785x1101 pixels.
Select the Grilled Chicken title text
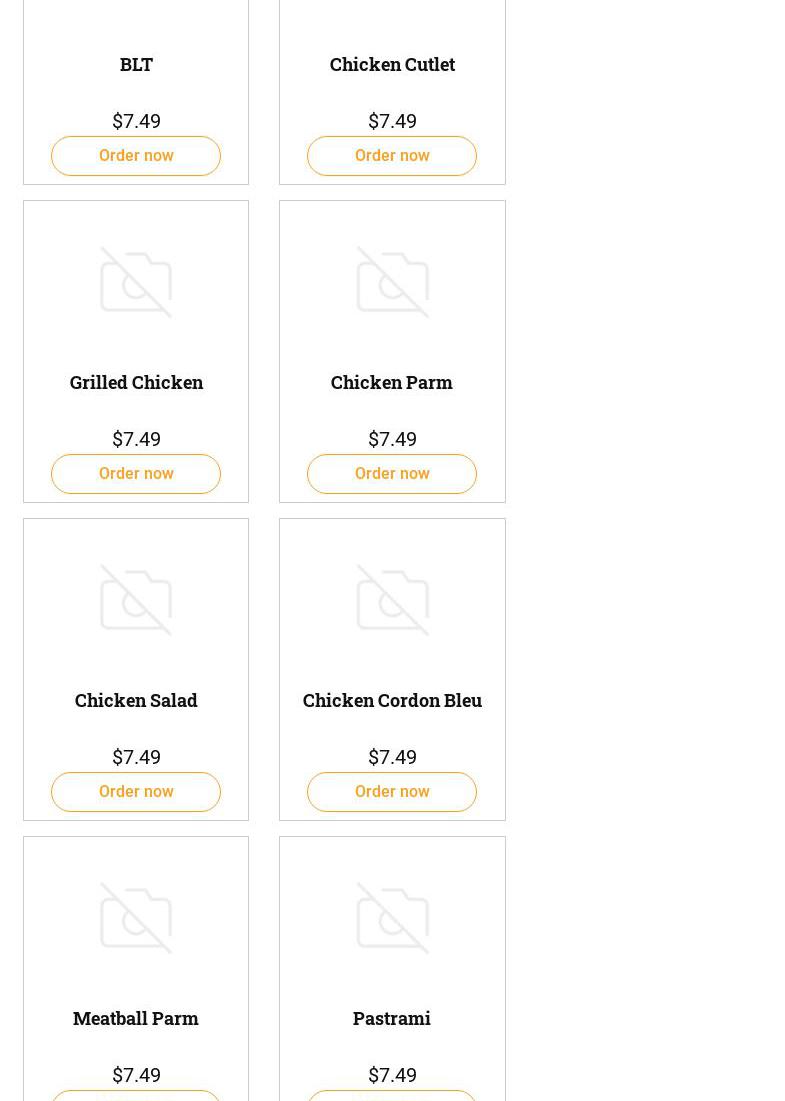pyautogui.click(x=136, y=382)
